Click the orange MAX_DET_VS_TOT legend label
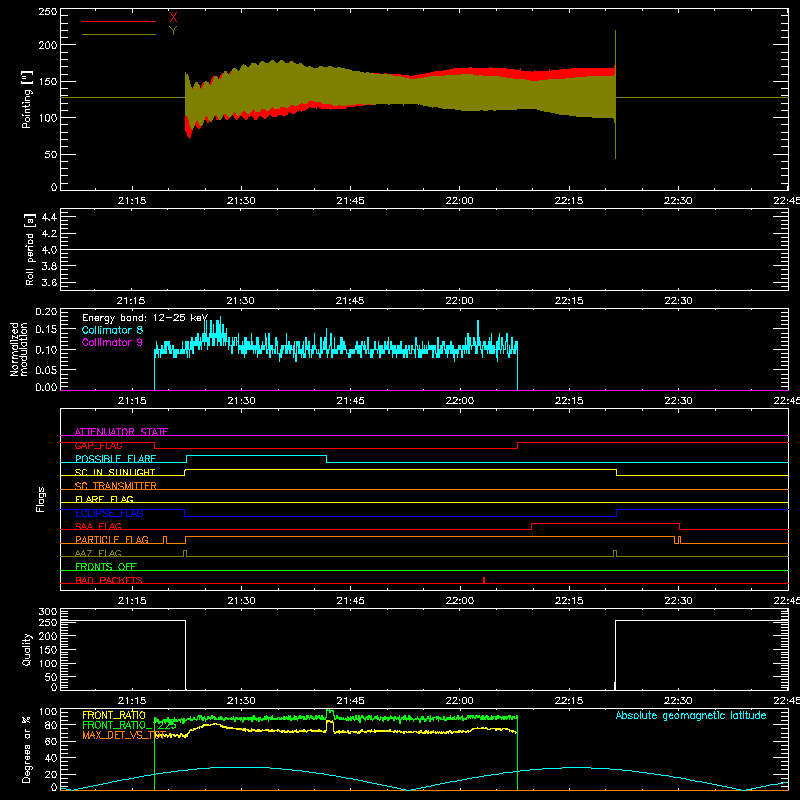The height and width of the screenshot is (800, 800). tap(124, 735)
